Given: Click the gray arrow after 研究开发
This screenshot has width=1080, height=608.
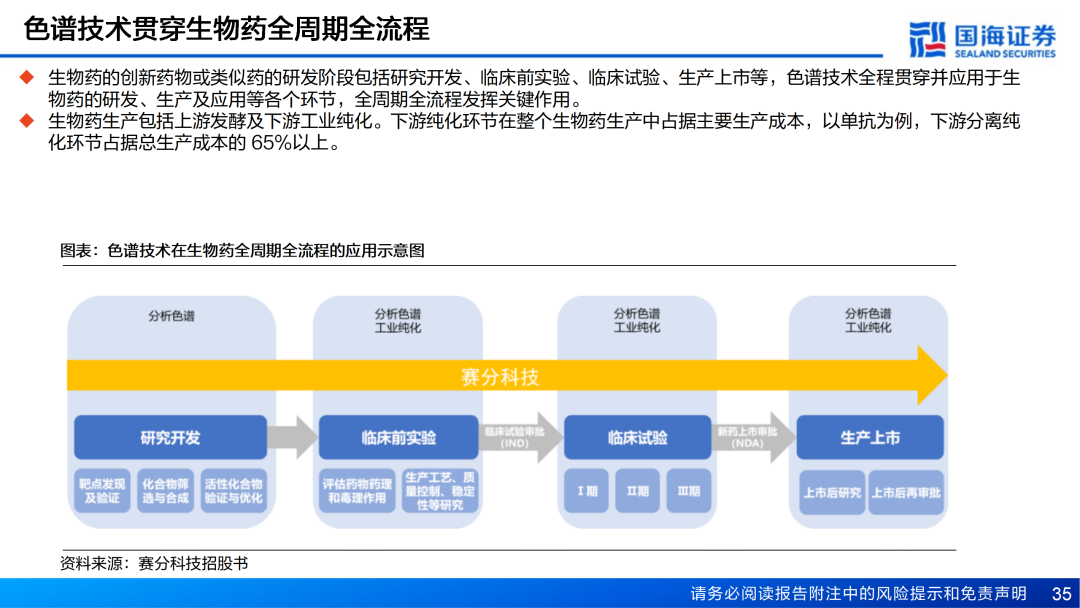Looking at the screenshot, I should click(292, 438).
